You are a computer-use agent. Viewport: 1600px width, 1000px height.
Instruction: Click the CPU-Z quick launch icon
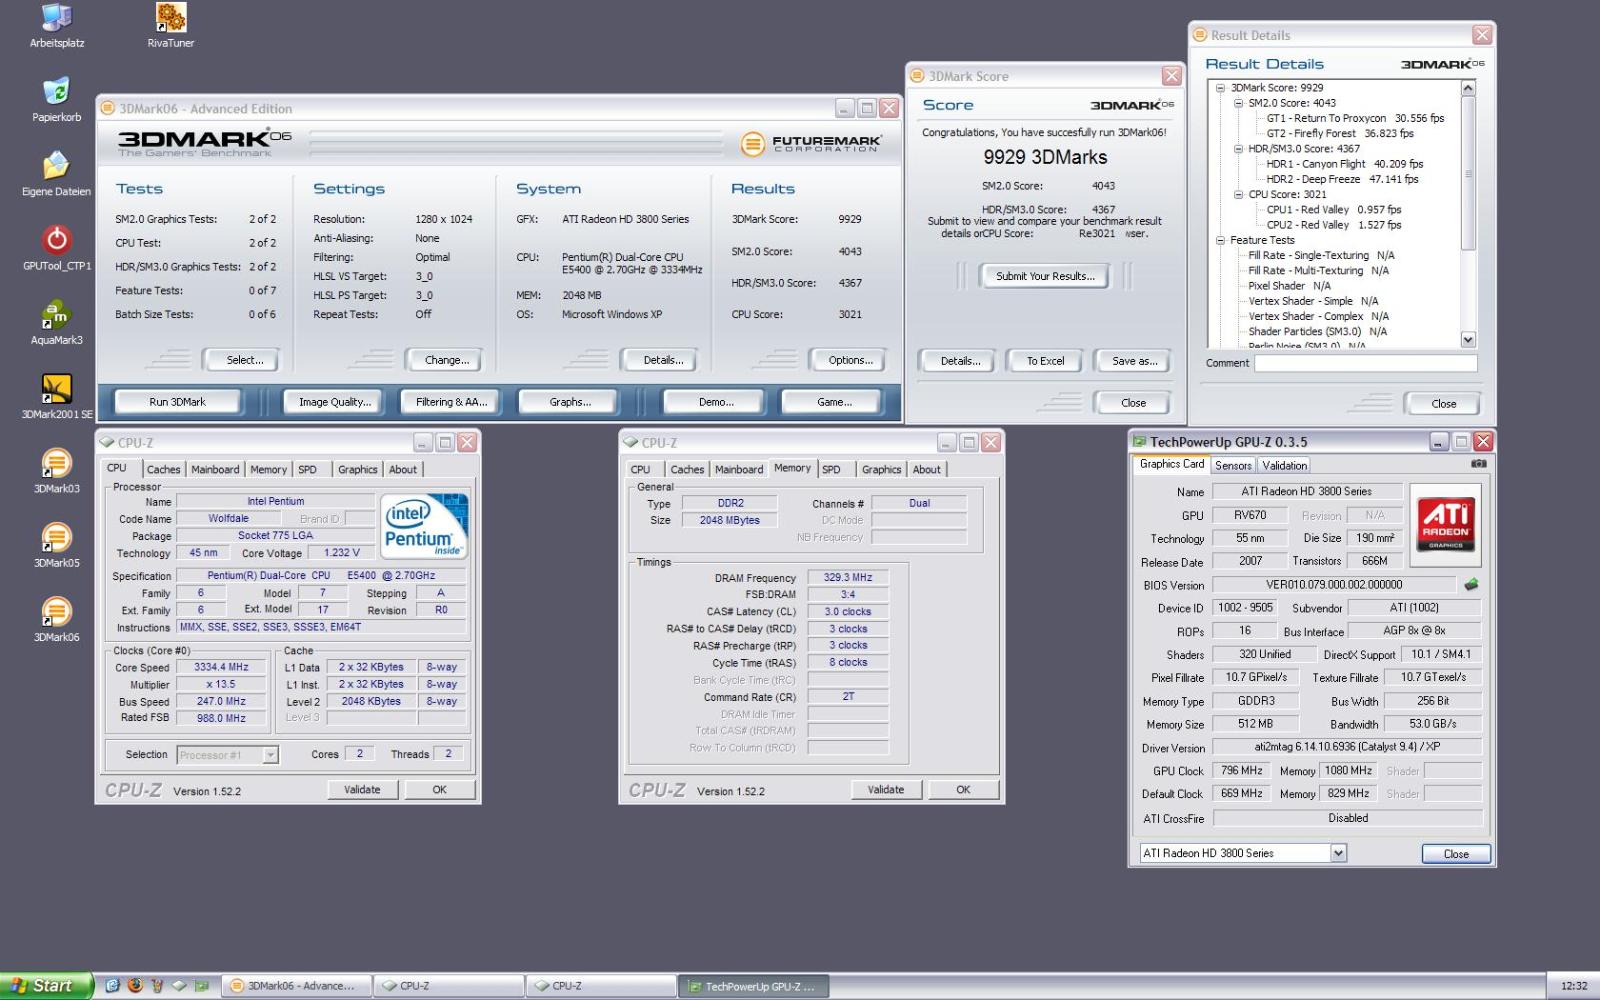(x=179, y=985)
